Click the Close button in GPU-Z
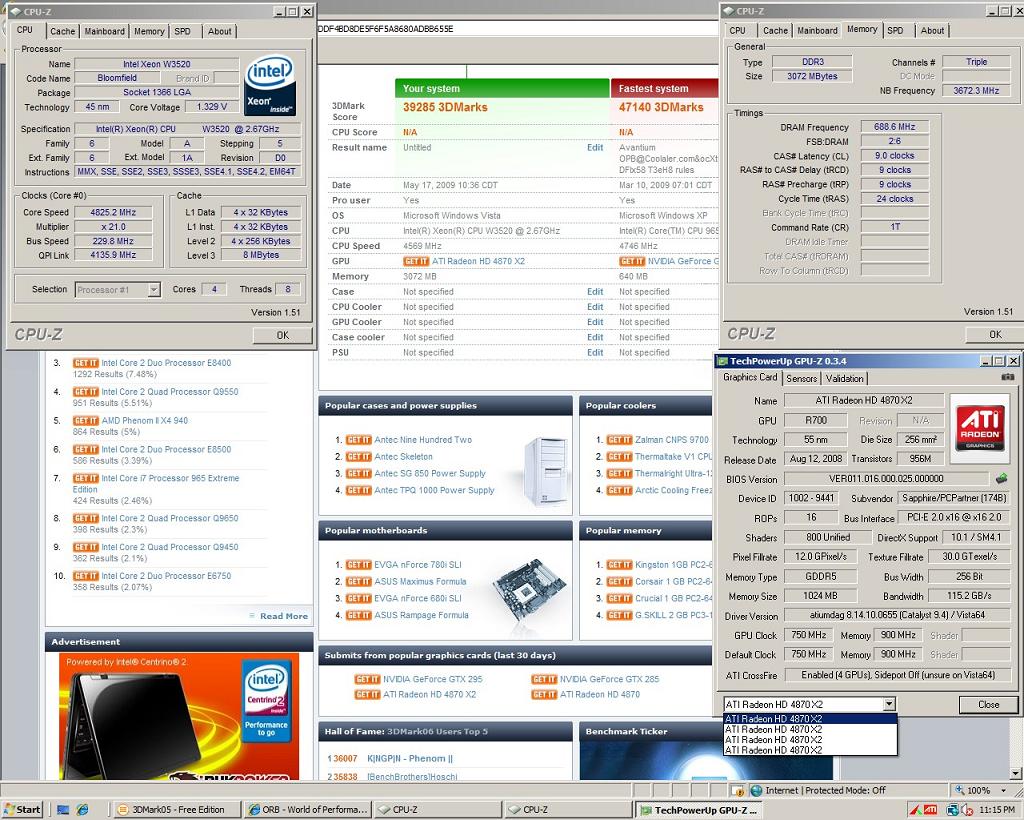Viewport: 1024px width, 820px height. click(988, 704)
